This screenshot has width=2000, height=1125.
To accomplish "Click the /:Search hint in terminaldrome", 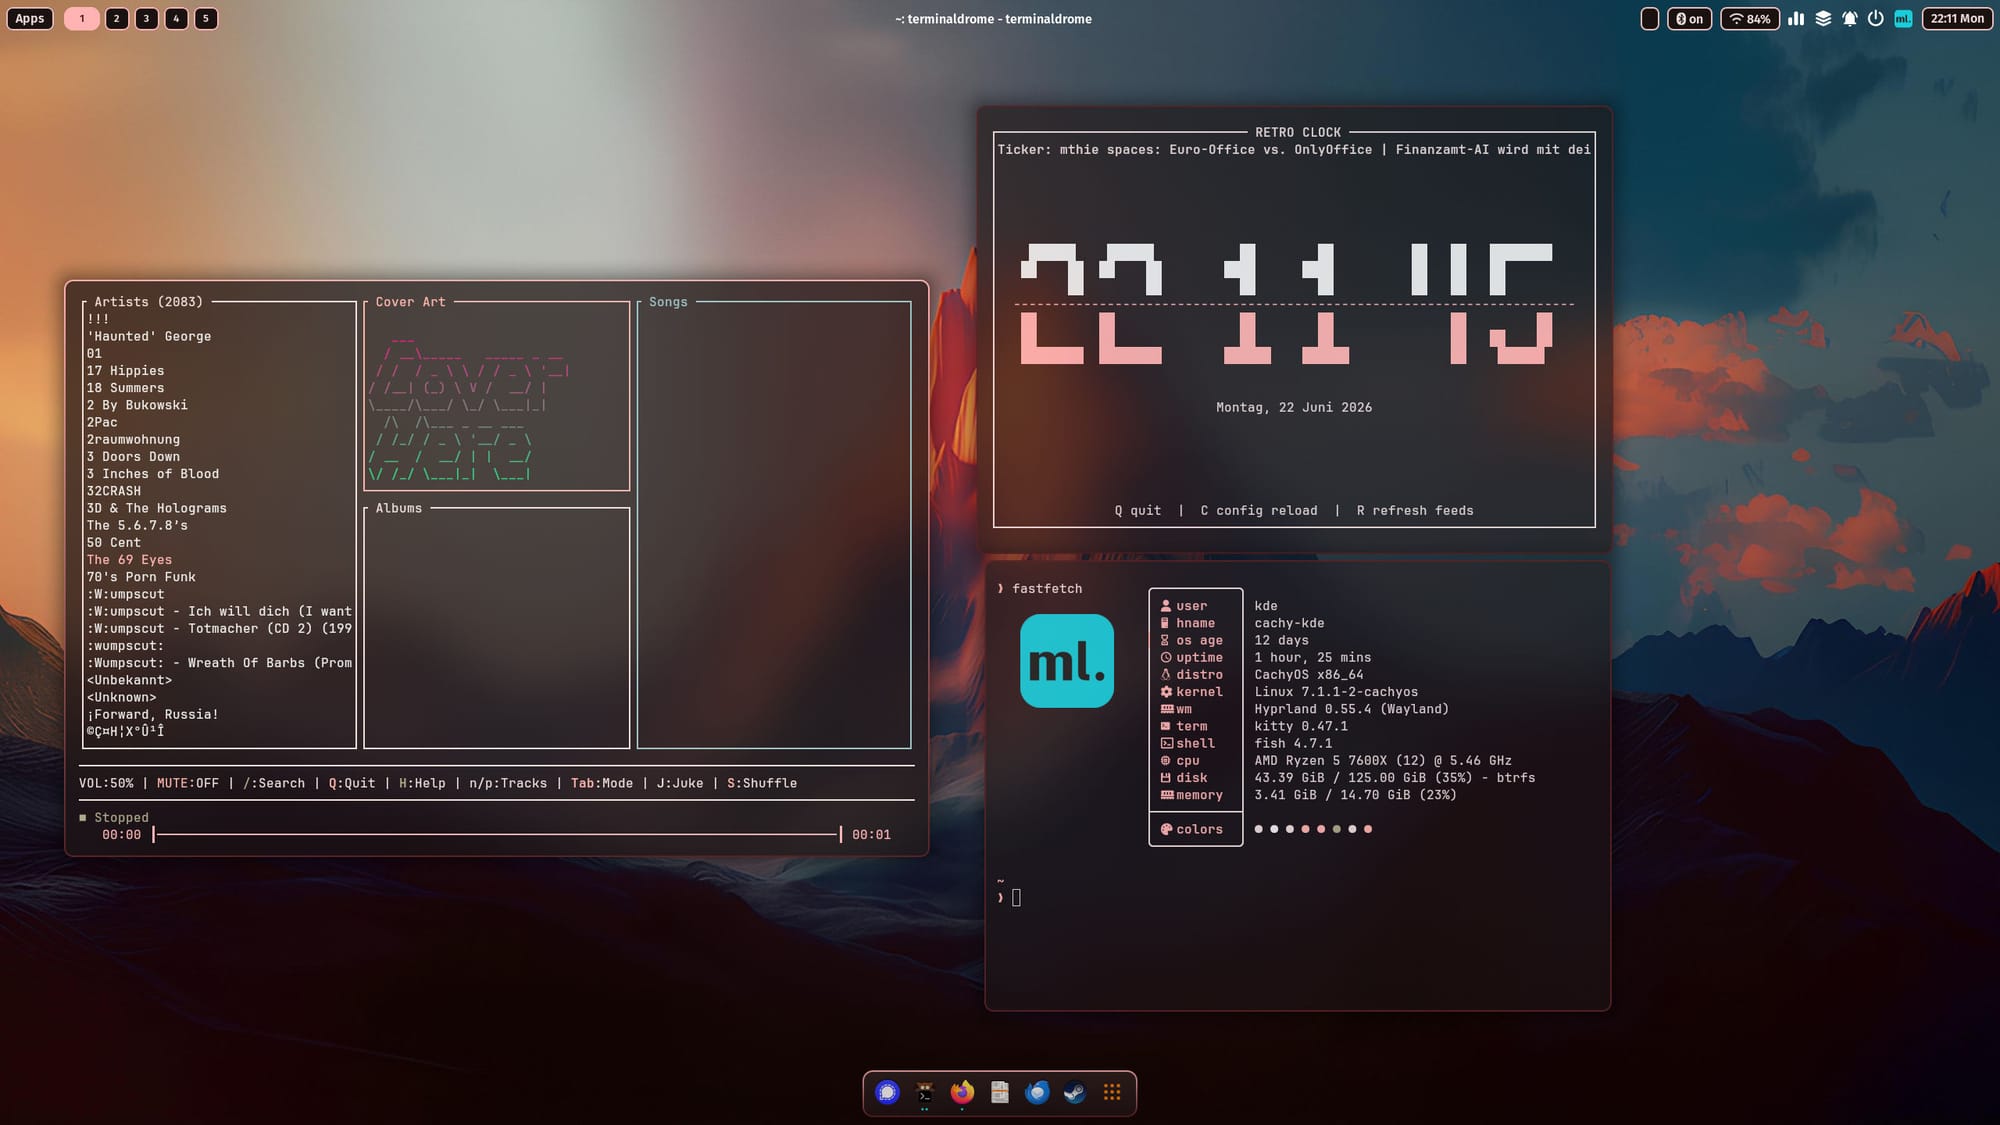I will (x=274, y=783).
